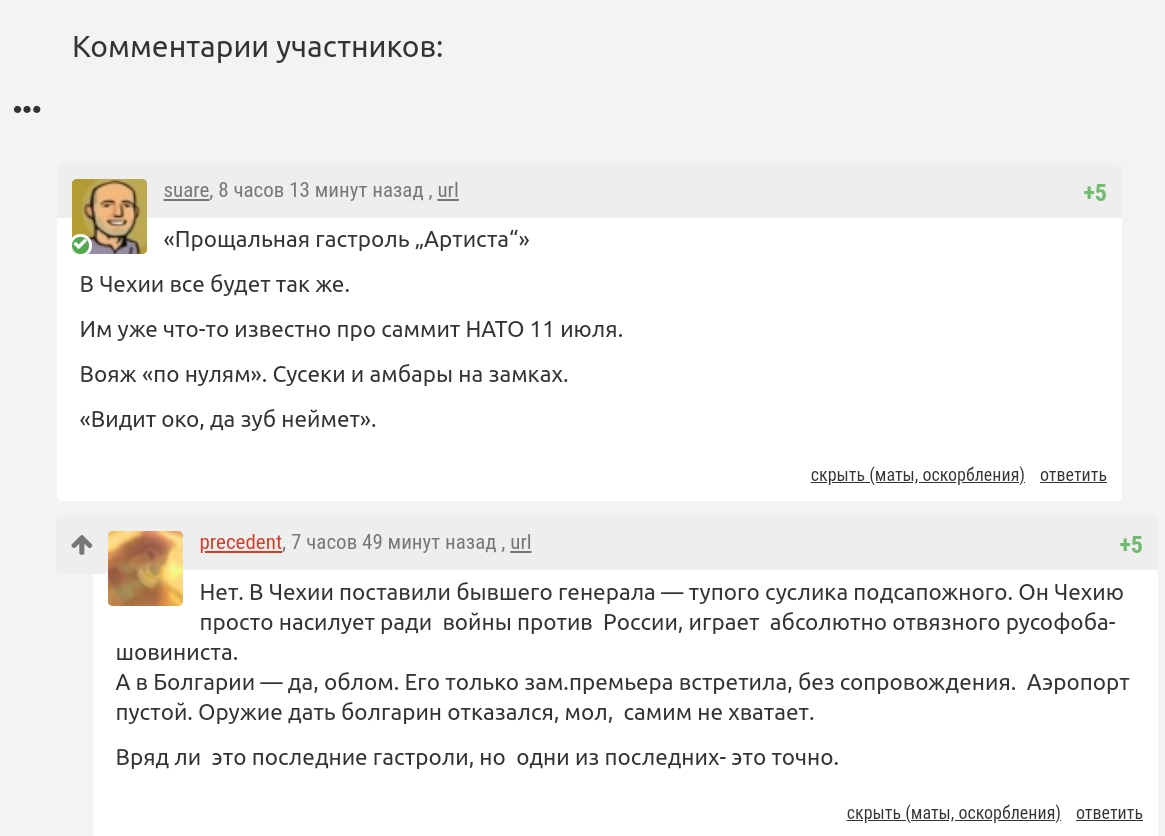The image size is (1165, 836).
Task: Click the +5 rating on suare's comment
Action: pos(1095,193)
